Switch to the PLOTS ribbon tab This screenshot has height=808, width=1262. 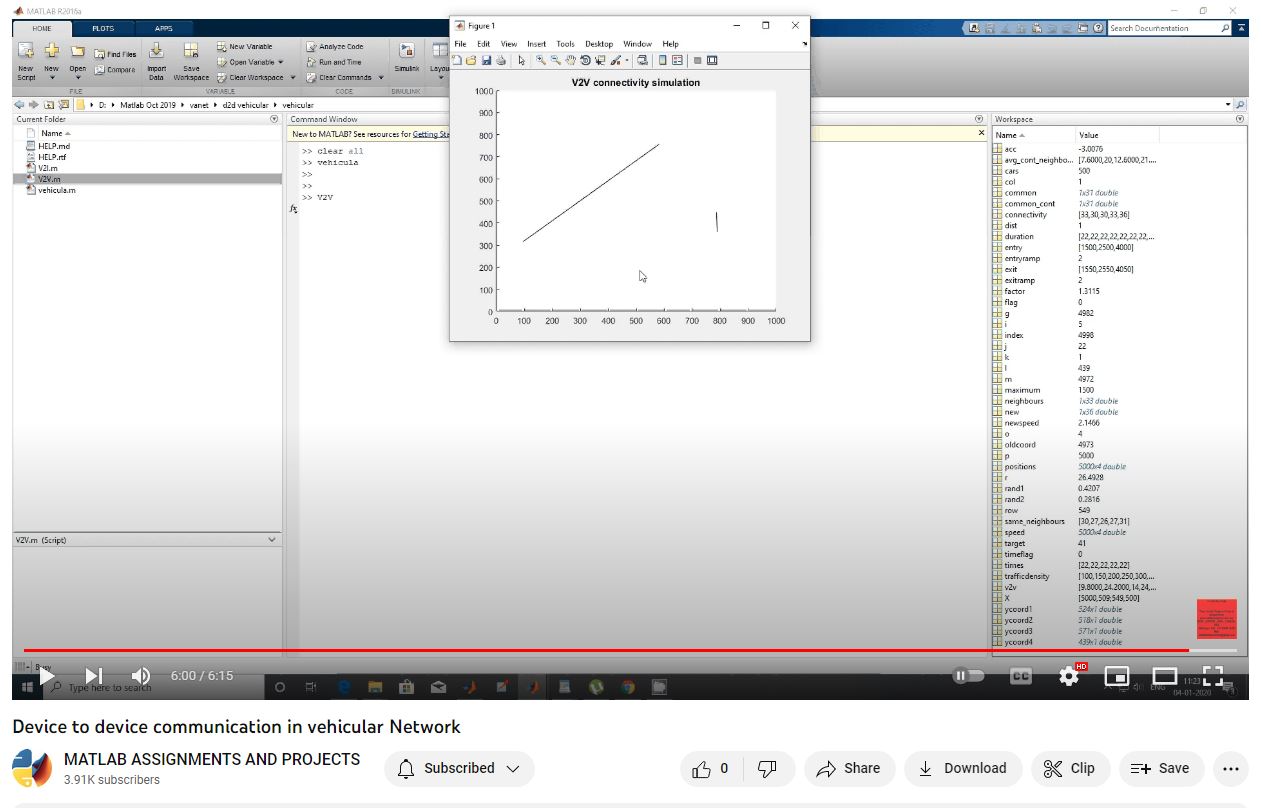tap(103, 29)
